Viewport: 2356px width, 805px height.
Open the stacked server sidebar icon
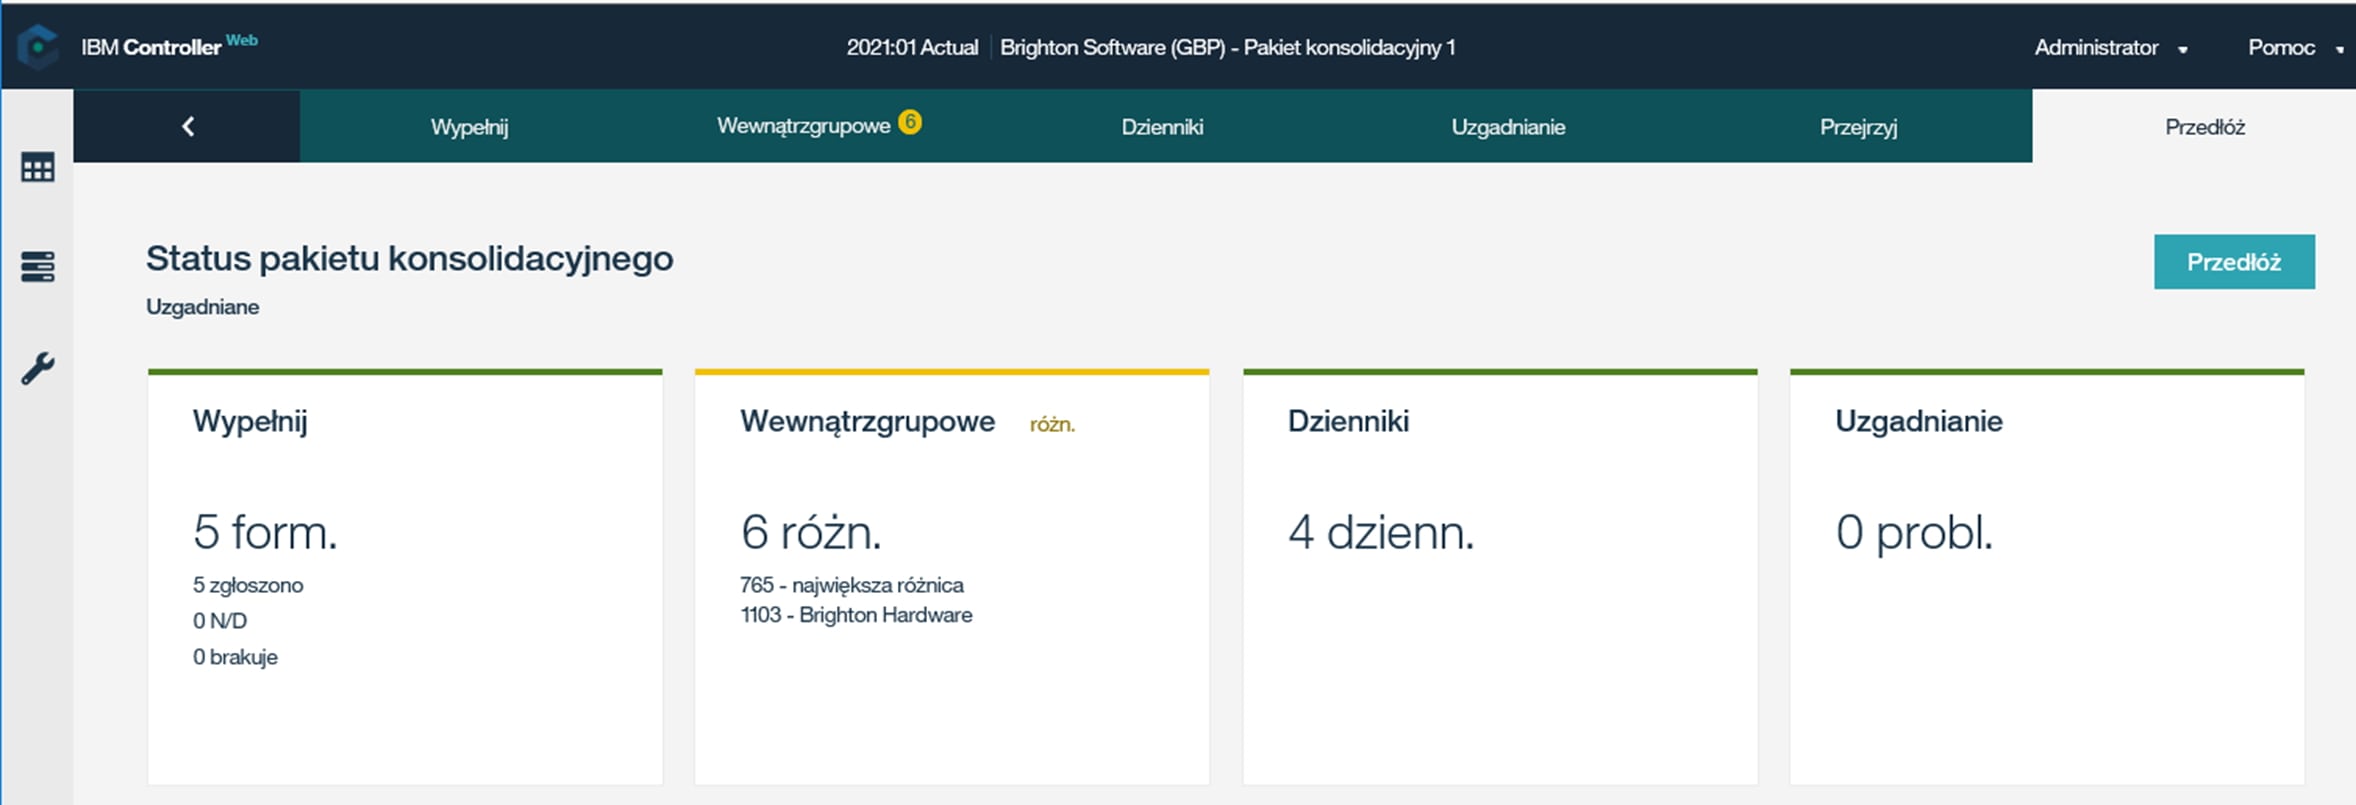pos(38,267)
